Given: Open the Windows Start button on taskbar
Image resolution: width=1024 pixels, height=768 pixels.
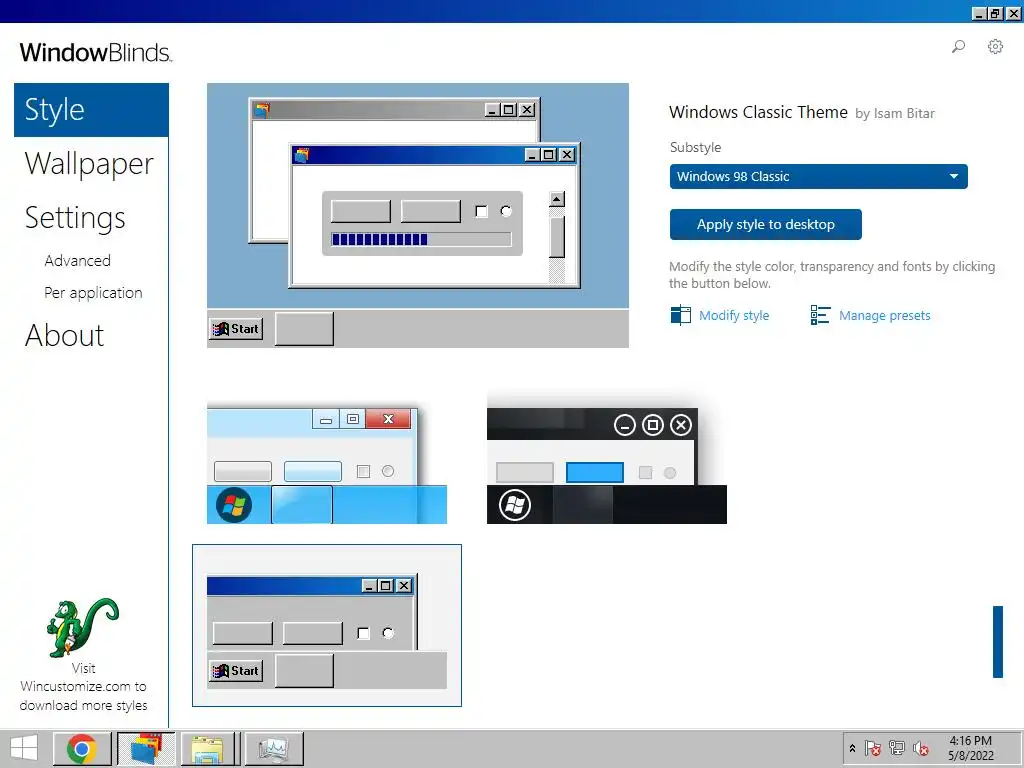Looking at the screenshot, I should tap(24, 748).
